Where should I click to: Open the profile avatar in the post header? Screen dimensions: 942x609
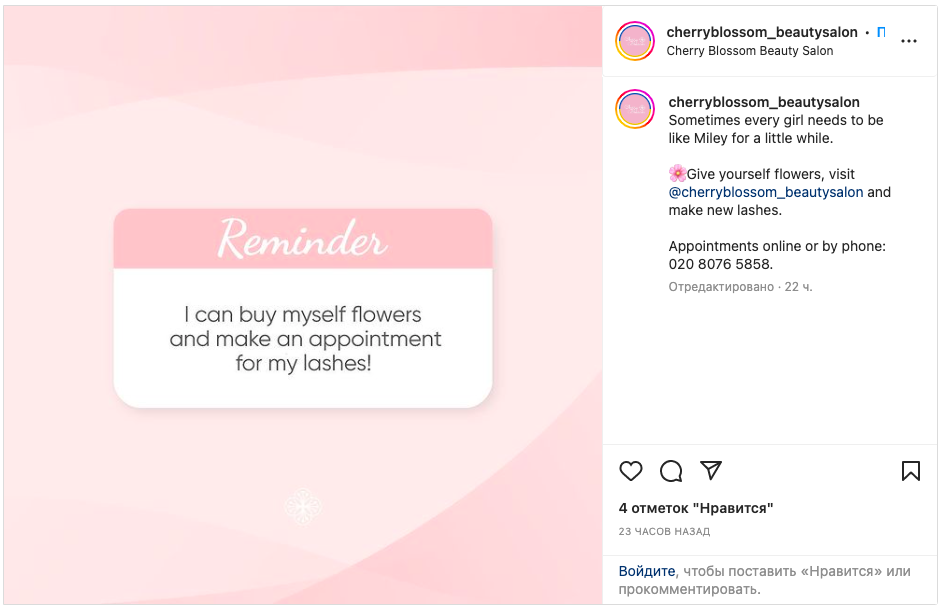coord(635,41)
